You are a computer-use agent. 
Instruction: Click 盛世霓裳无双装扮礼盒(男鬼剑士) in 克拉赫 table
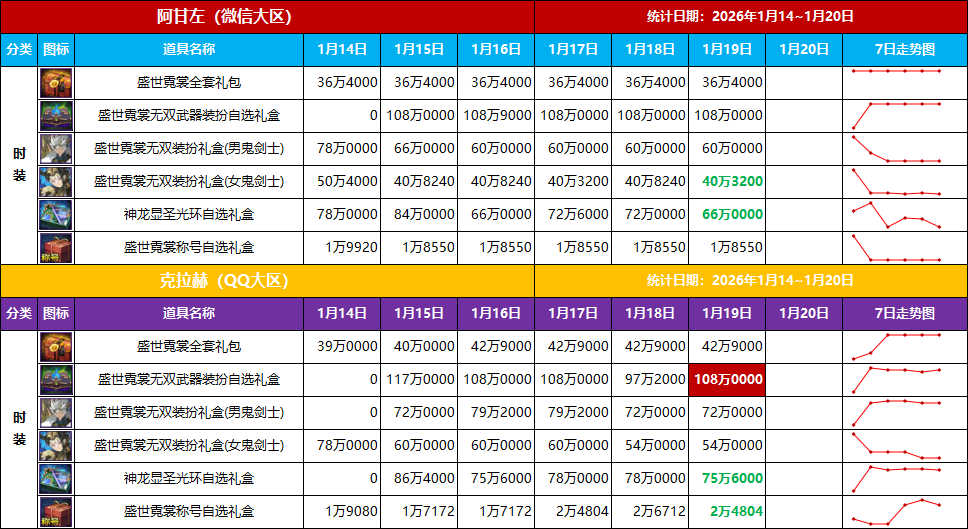[189, 413]
